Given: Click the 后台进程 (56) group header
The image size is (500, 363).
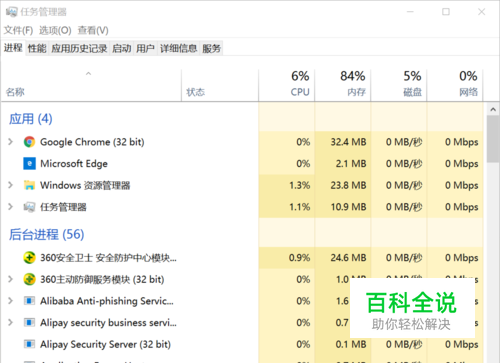Looking at the screenshot, I should point(46,234).
